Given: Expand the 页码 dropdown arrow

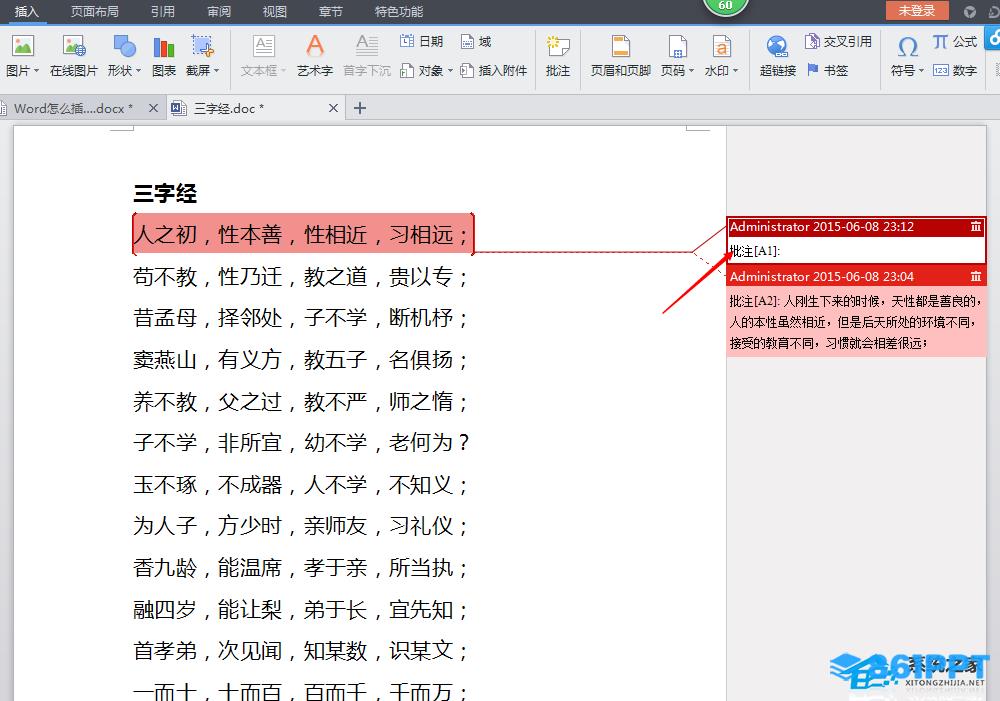Looking at the screenshot, I should pos(691,71).
